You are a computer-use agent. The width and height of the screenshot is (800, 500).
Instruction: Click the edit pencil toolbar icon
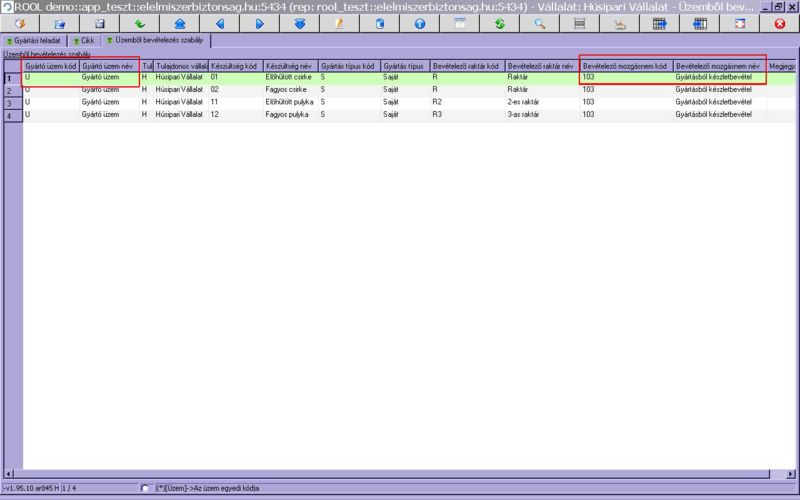click(339, 23)
